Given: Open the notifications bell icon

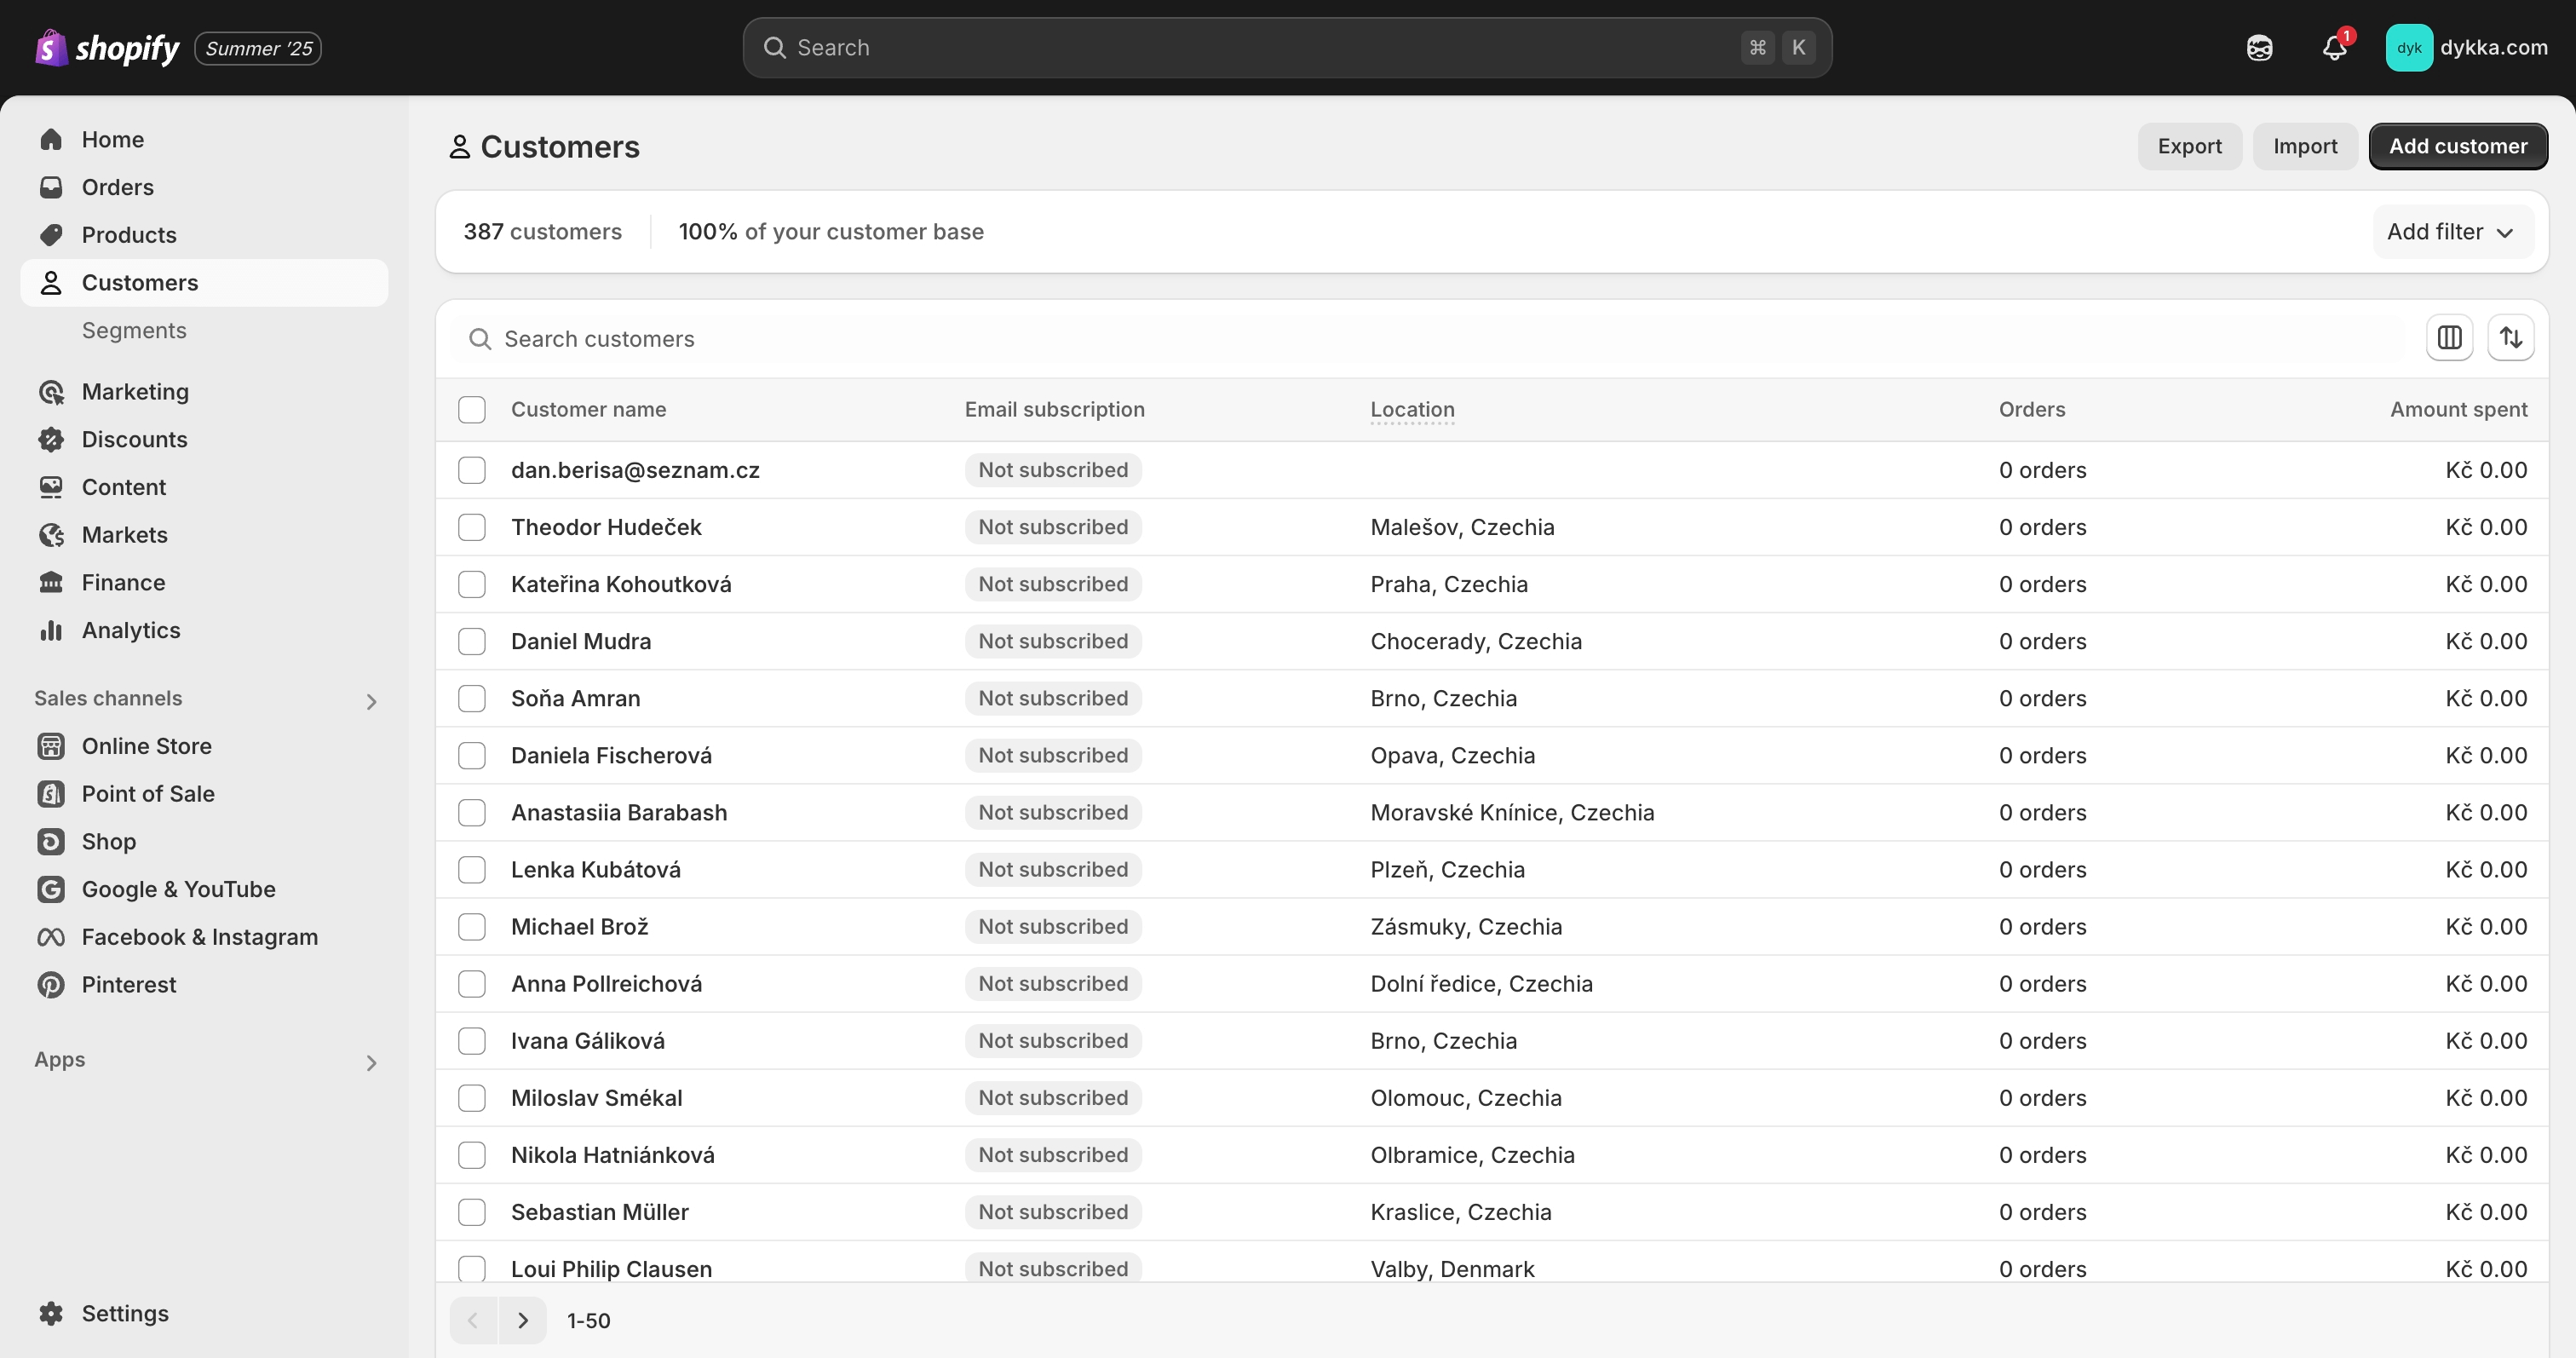Looking at the screenshot, I should pyautogui.click(x=2334, y=48).
